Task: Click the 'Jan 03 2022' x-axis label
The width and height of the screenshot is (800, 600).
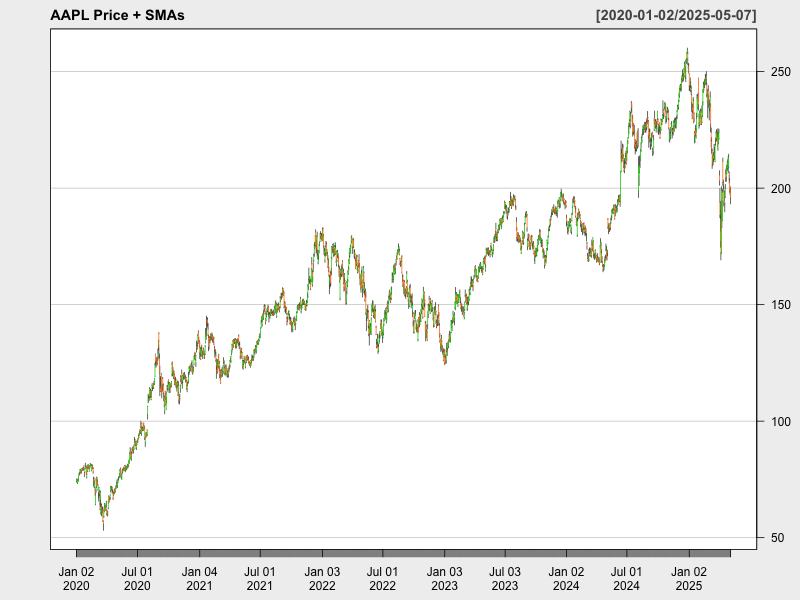Action: coord(322,579)
